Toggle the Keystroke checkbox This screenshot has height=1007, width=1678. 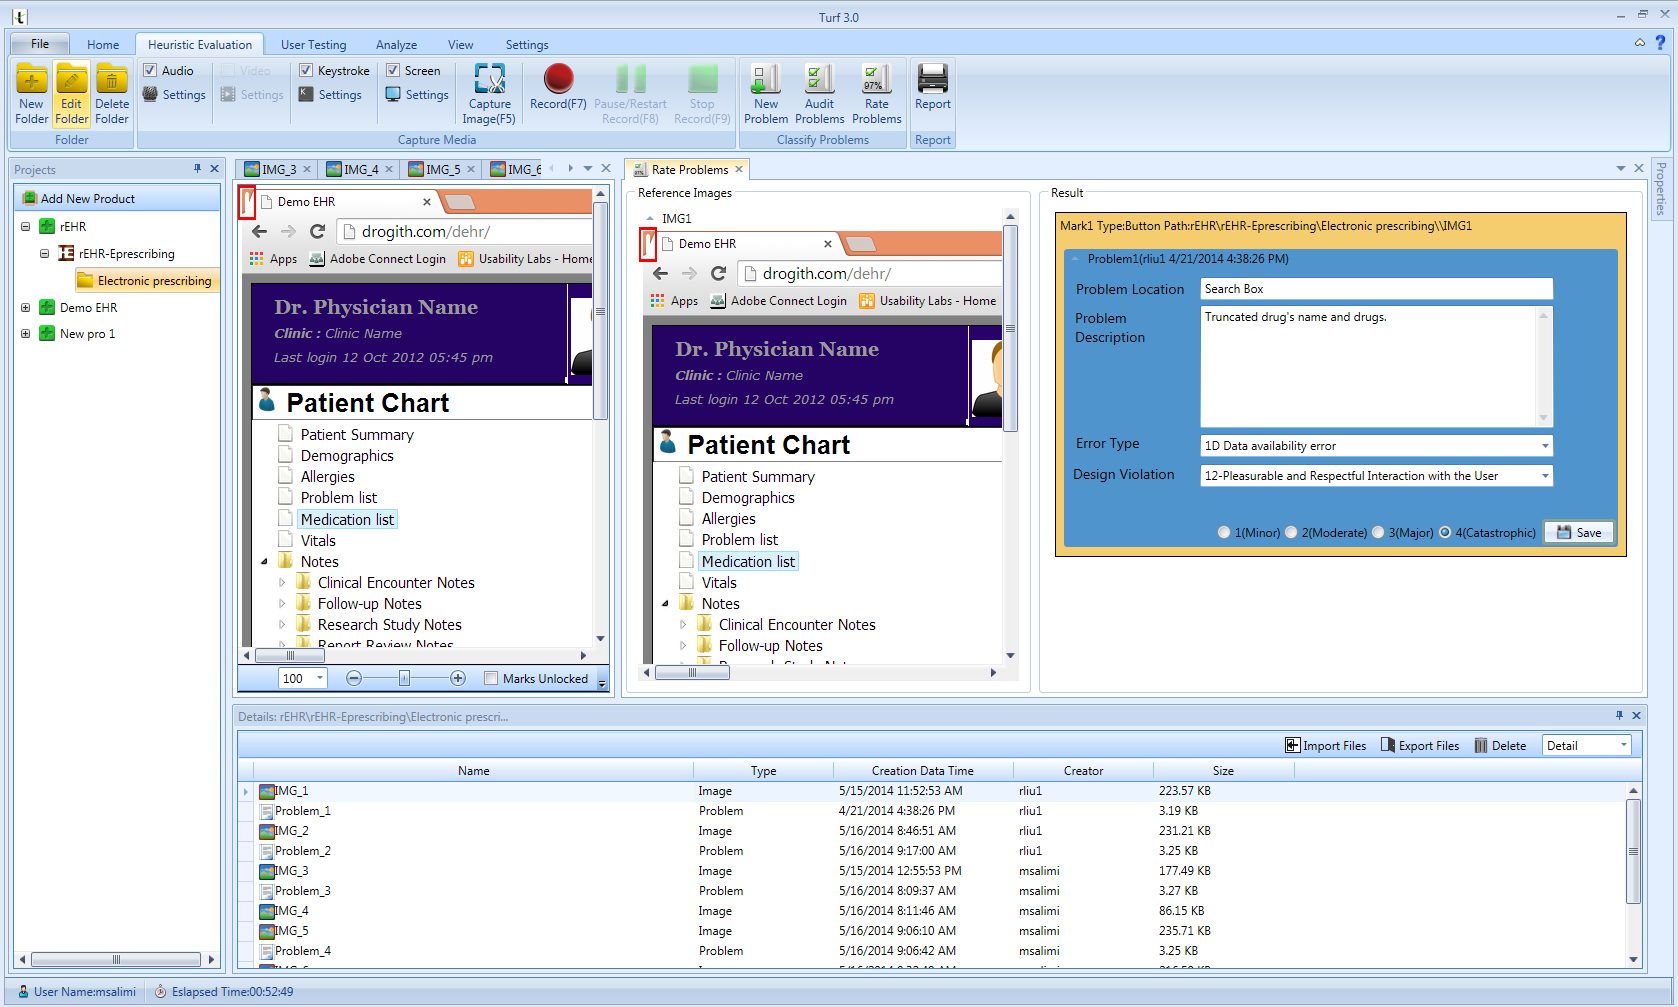(306, 71)
